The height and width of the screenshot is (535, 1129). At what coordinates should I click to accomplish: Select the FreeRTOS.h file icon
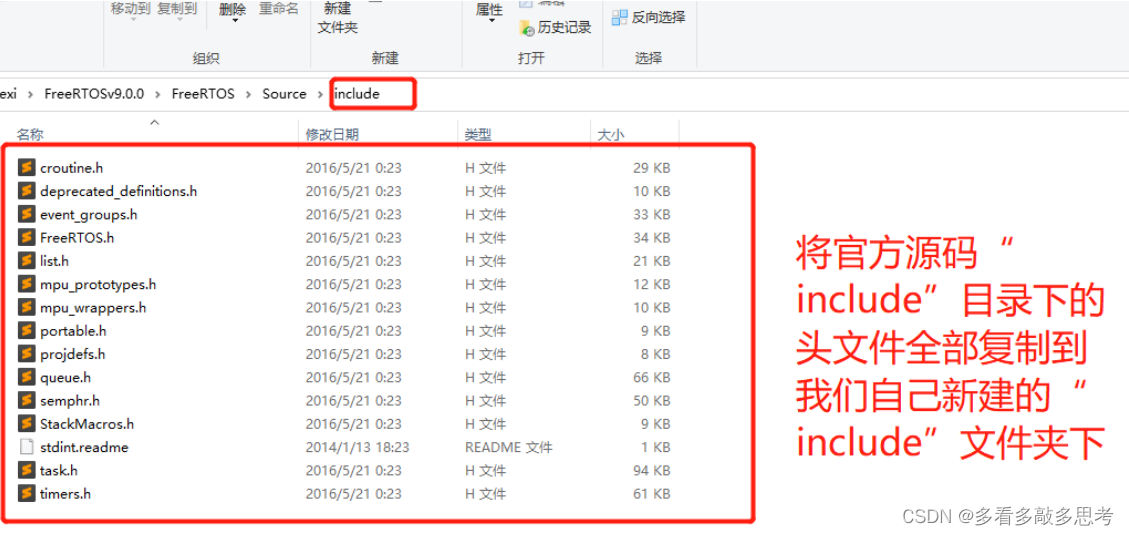click(27, 238)
